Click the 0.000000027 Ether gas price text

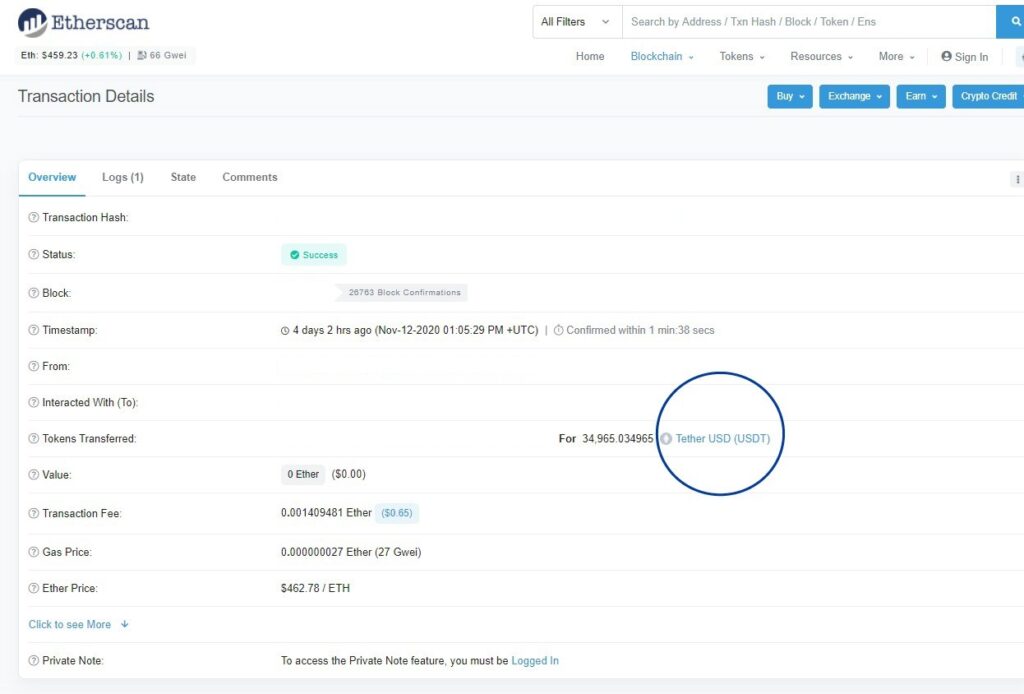351,552
